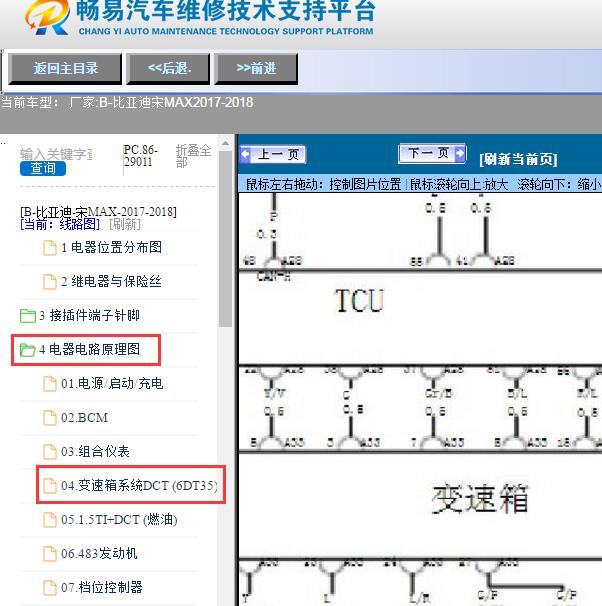Click the left arrow icon on 上一页
602x606 pixels.
click(x=245, y=155)
